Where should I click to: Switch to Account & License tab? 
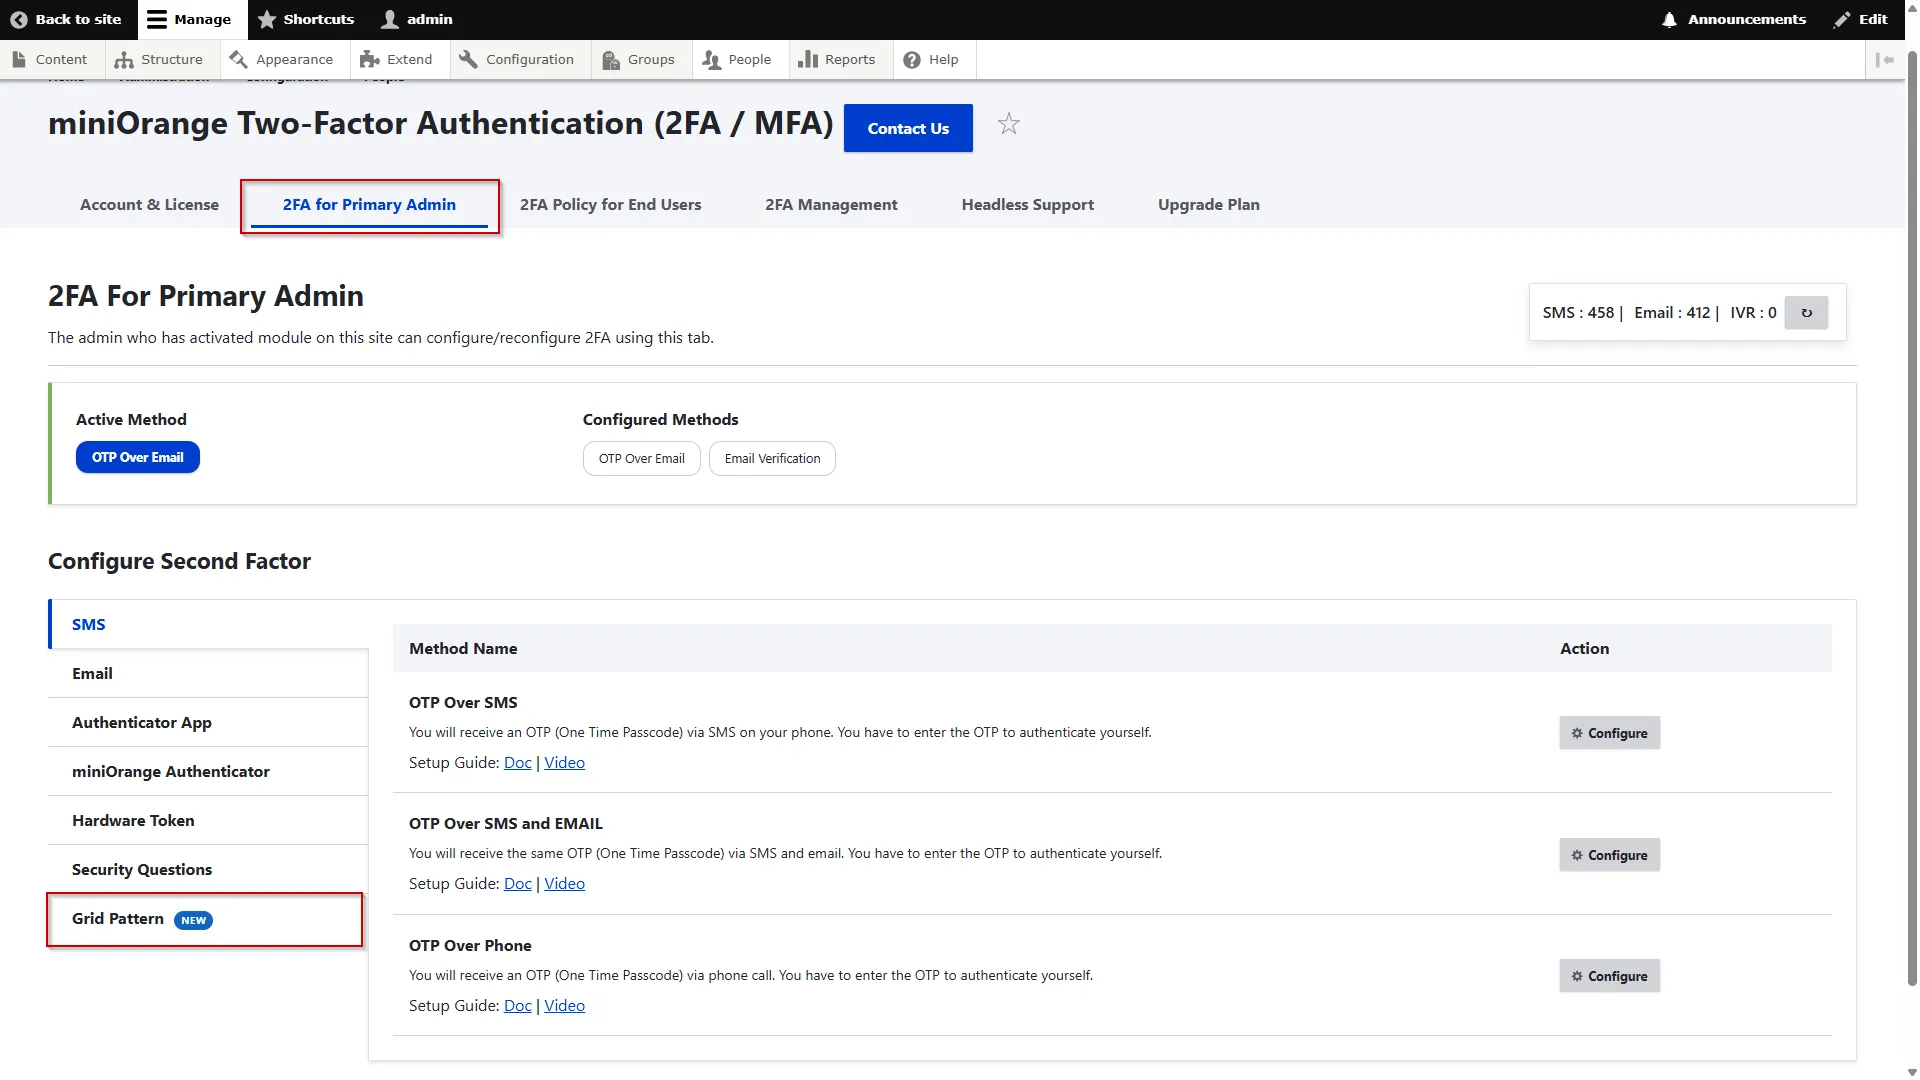[x=149, y=204]
